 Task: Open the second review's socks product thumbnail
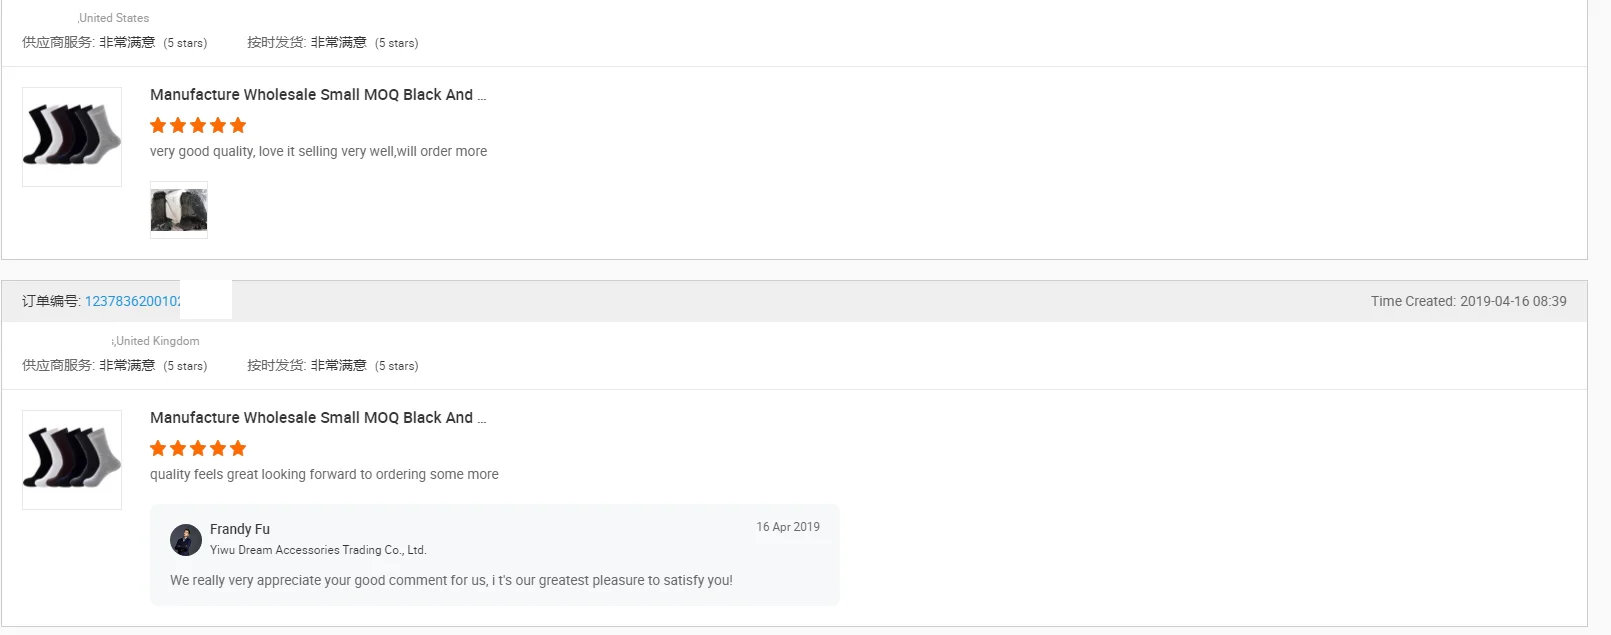click(72, 459)
